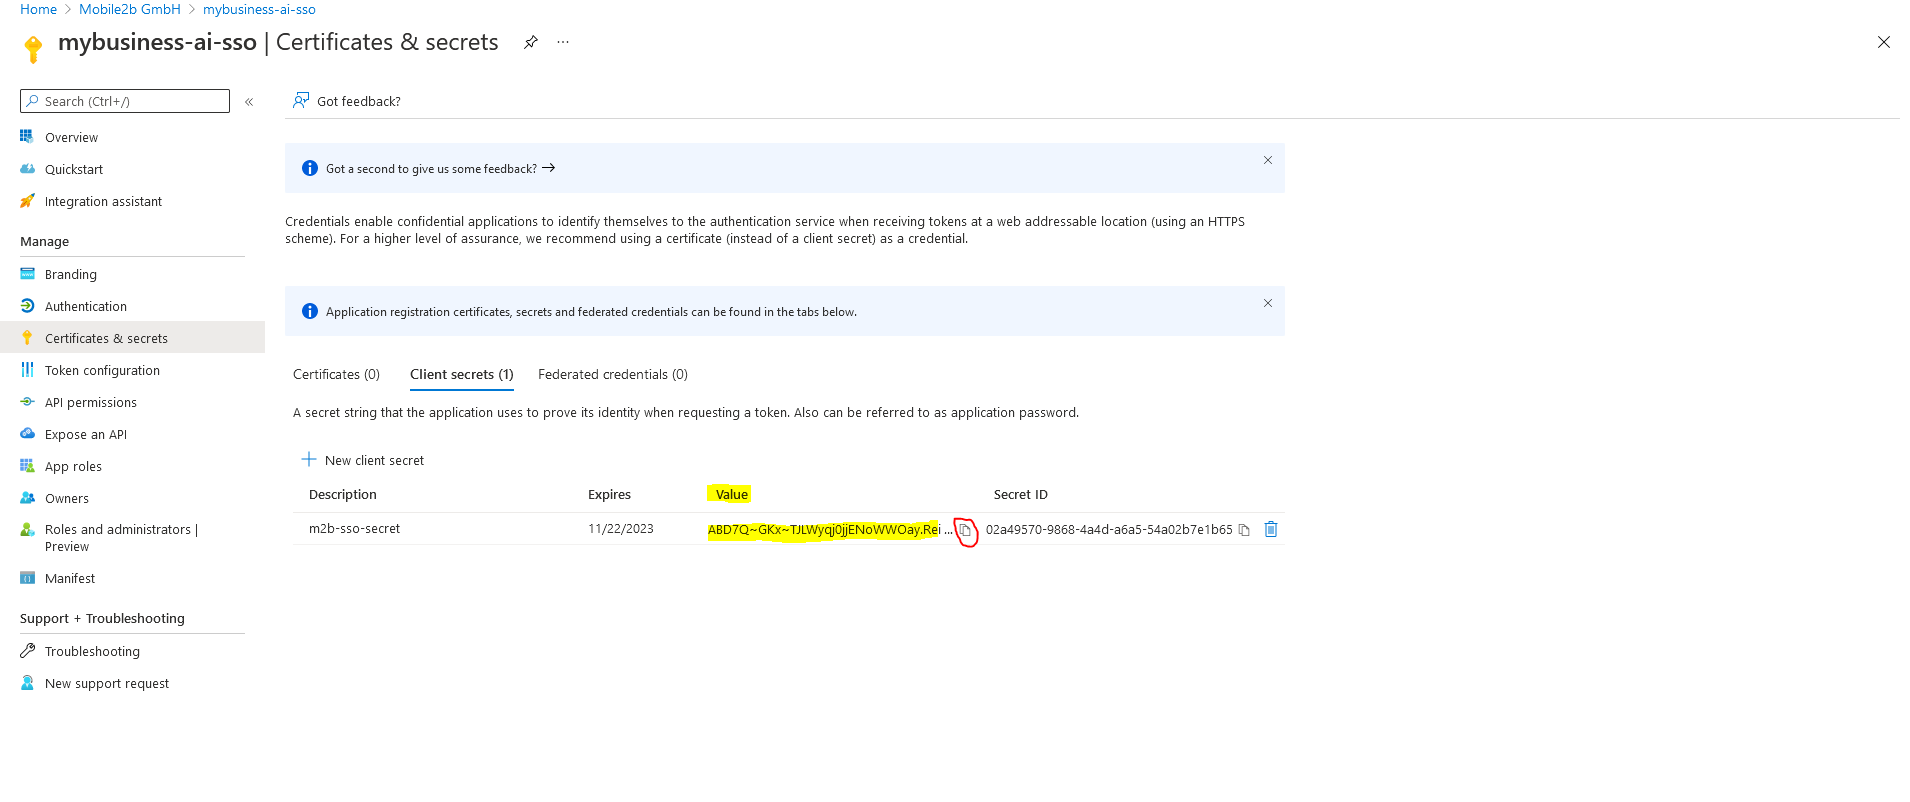The width and height of the screenshot is (1910, 802).
Task: Close the Certificates & secrets blade
Action: click(1883, 42)
